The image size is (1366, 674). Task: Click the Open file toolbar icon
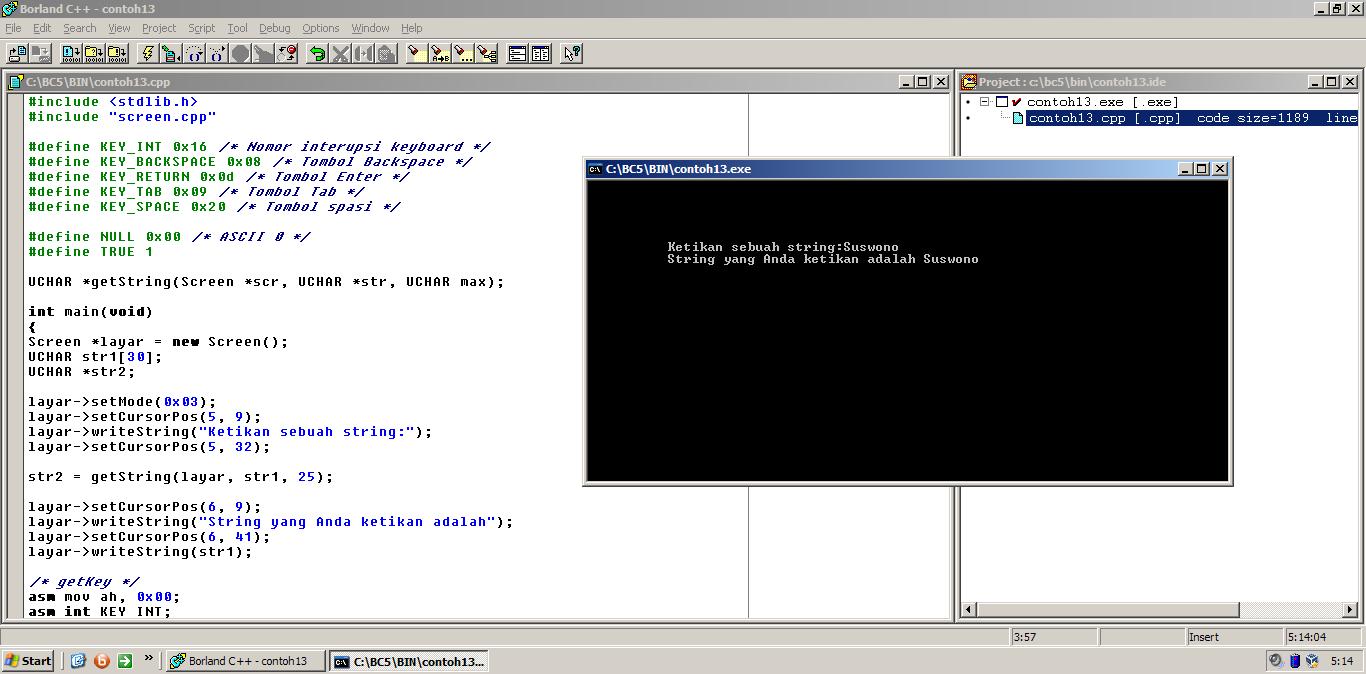(17, 53)
